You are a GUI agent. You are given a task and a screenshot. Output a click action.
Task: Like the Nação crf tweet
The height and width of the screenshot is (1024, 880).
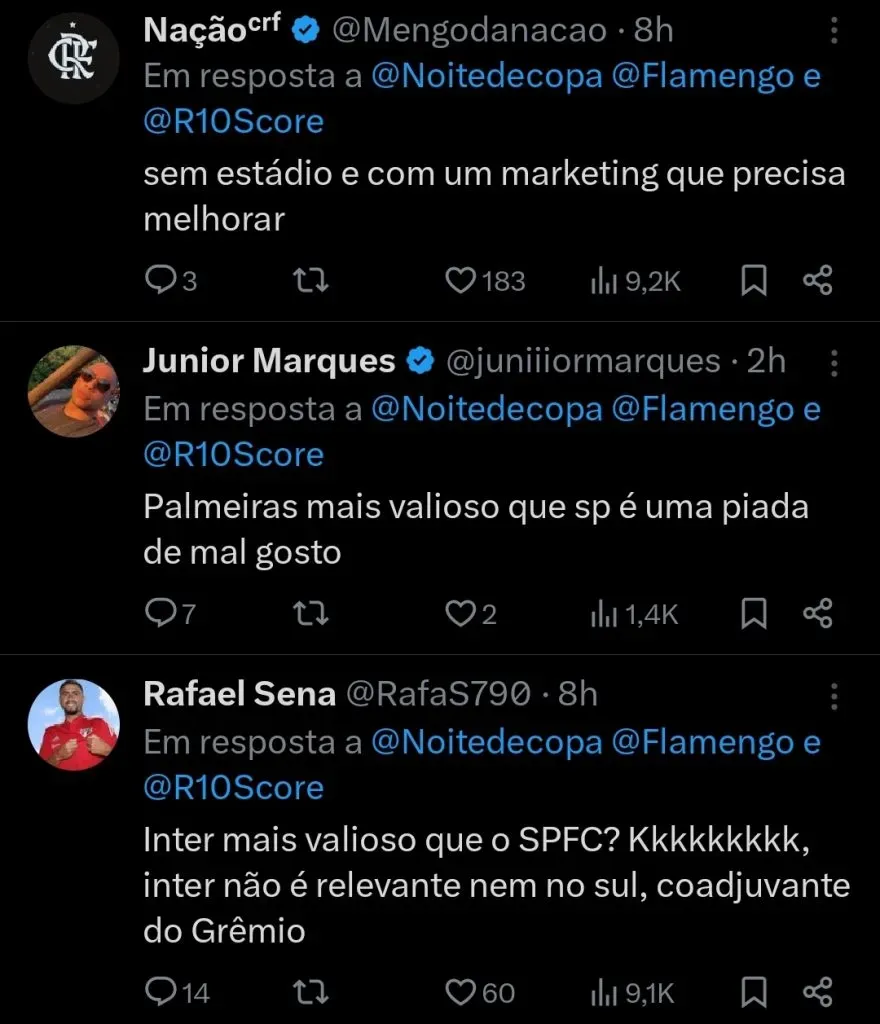461,282
